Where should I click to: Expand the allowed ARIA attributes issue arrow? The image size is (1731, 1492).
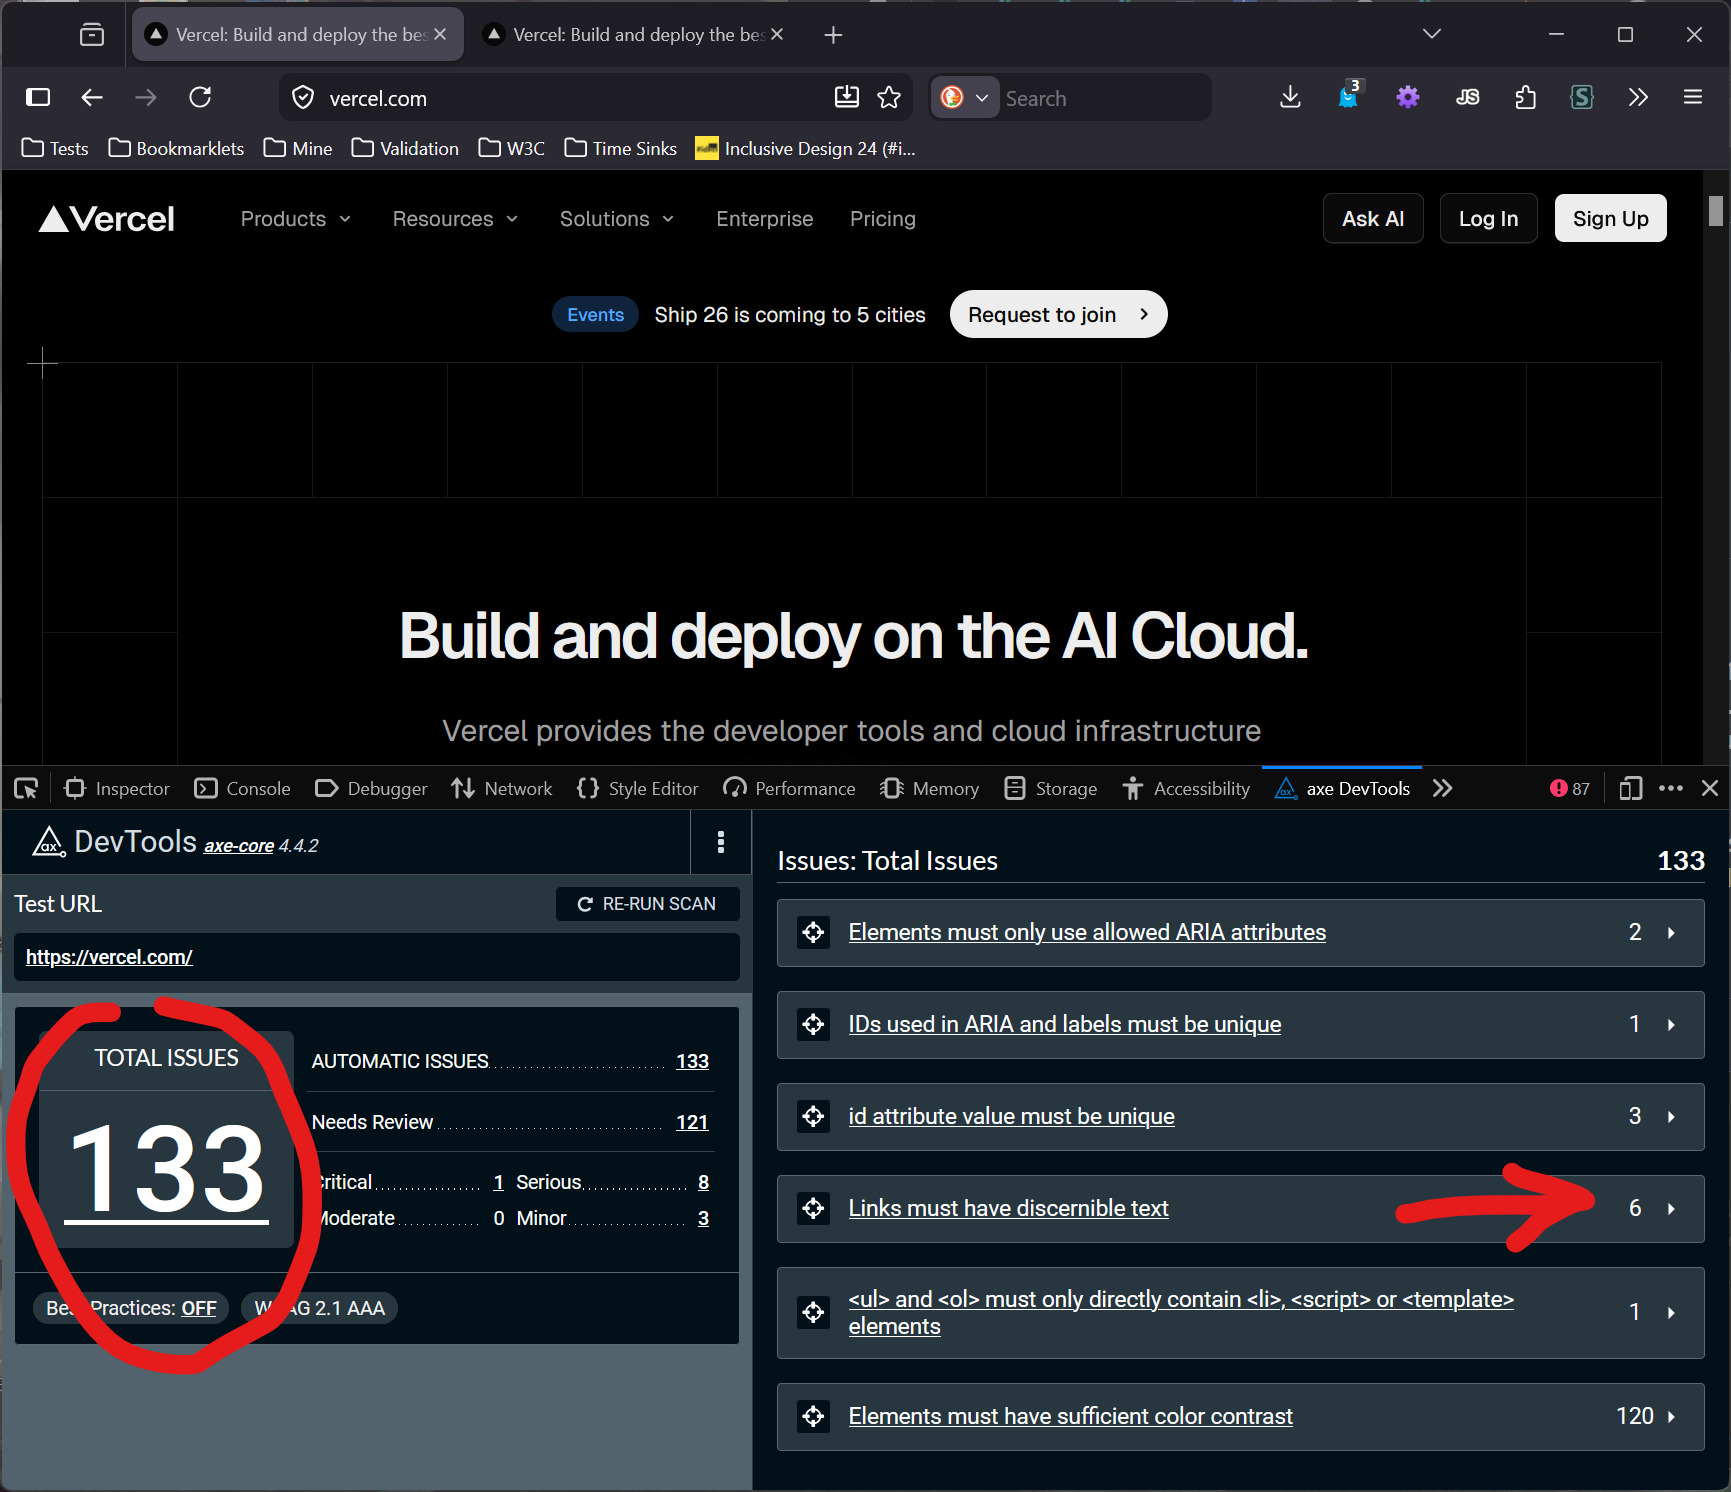click(1671, 932)
